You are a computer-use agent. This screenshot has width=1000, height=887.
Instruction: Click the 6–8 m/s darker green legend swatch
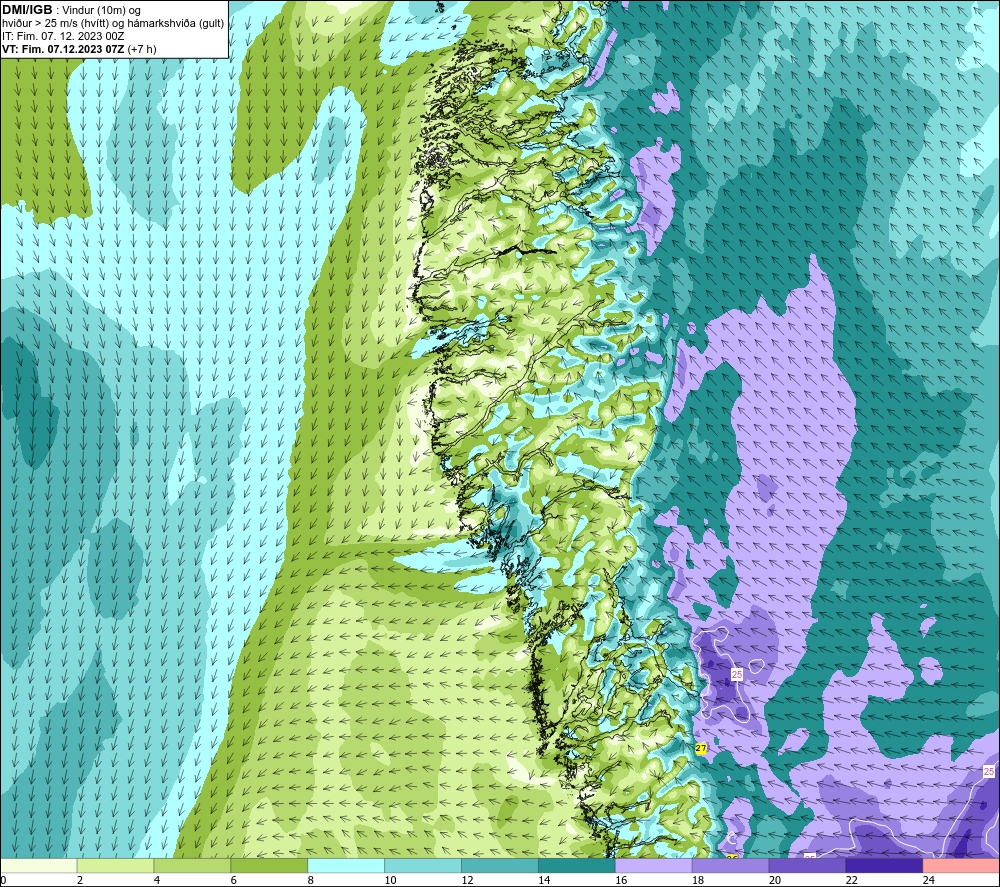[x=269, y=866]
